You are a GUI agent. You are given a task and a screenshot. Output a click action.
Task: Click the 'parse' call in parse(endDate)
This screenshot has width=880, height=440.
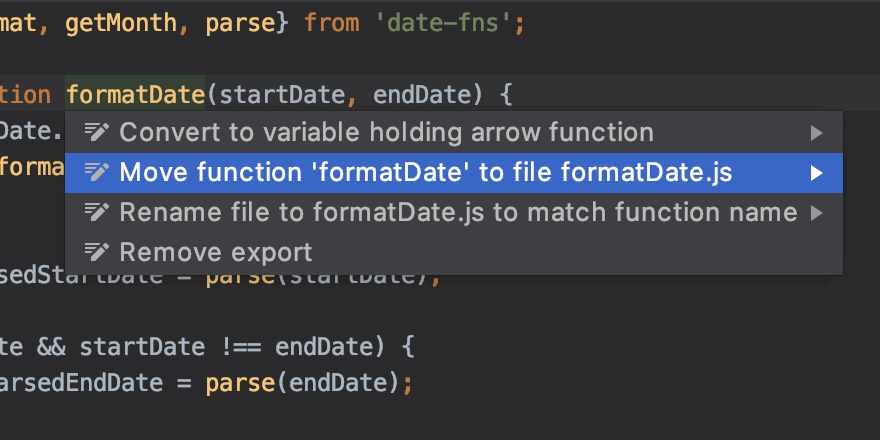click(x=240, y=383)
